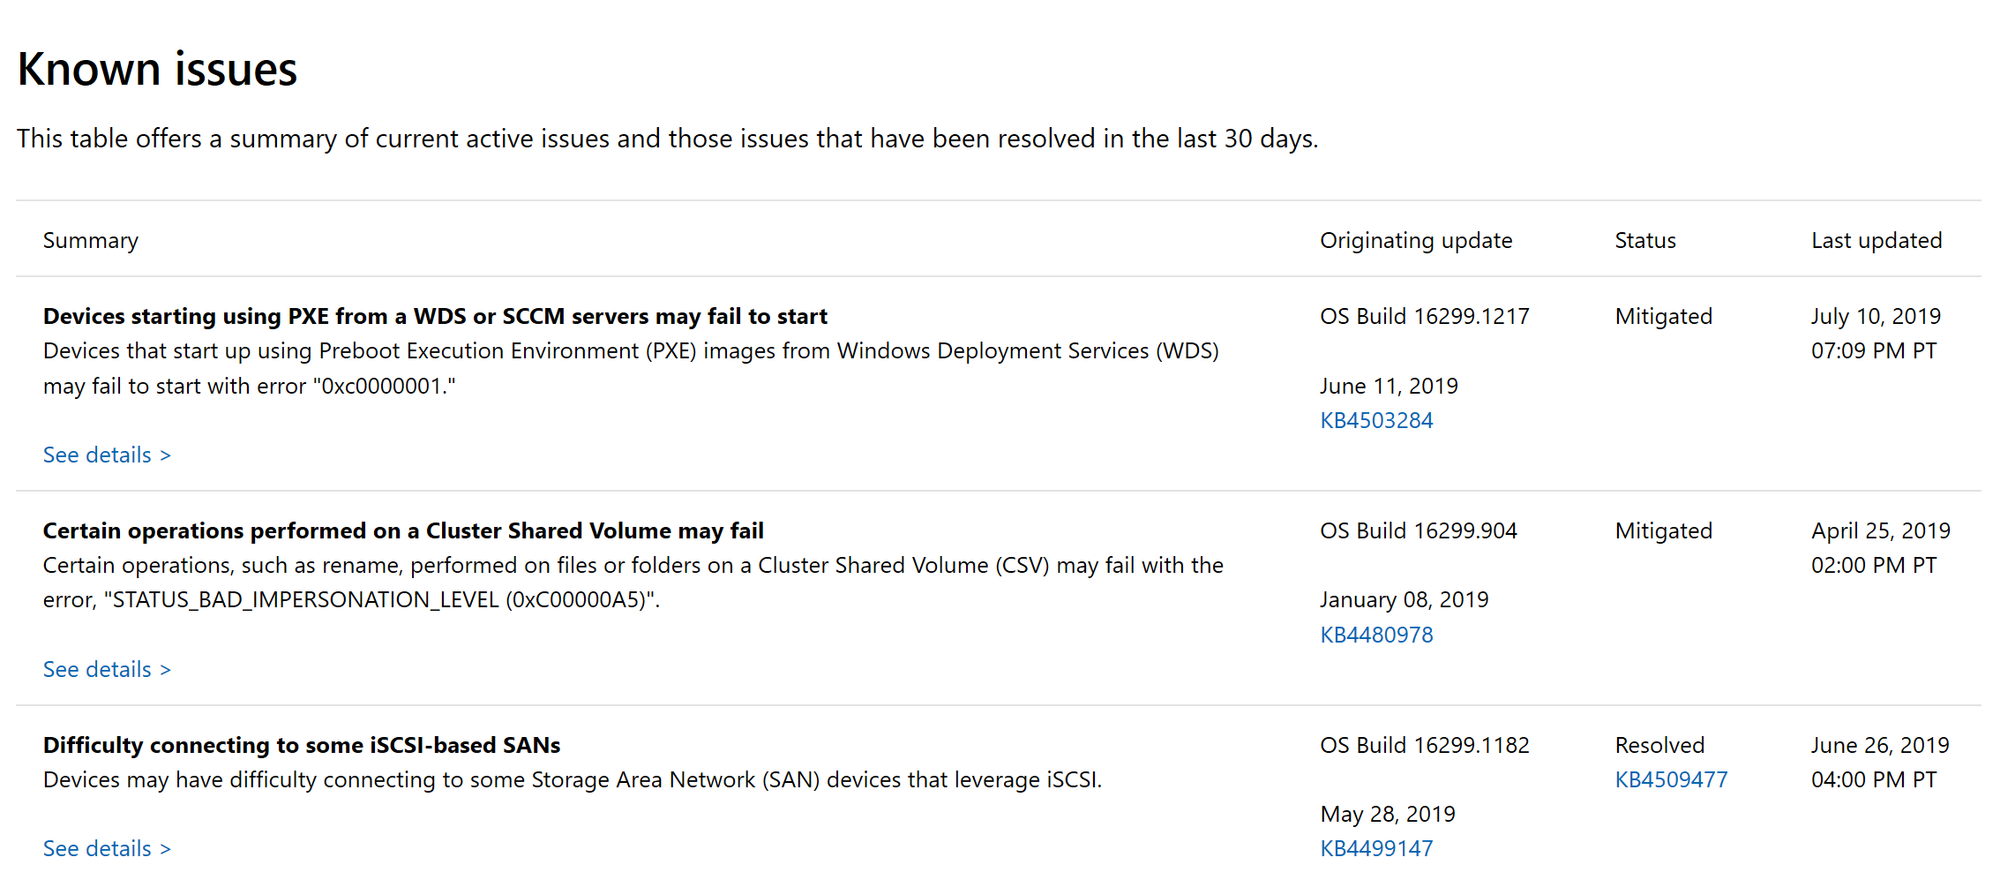Click the June 11, 2019 update date
The height and width of the screenshot is (895, 2000).
[x=1389, y=385]
